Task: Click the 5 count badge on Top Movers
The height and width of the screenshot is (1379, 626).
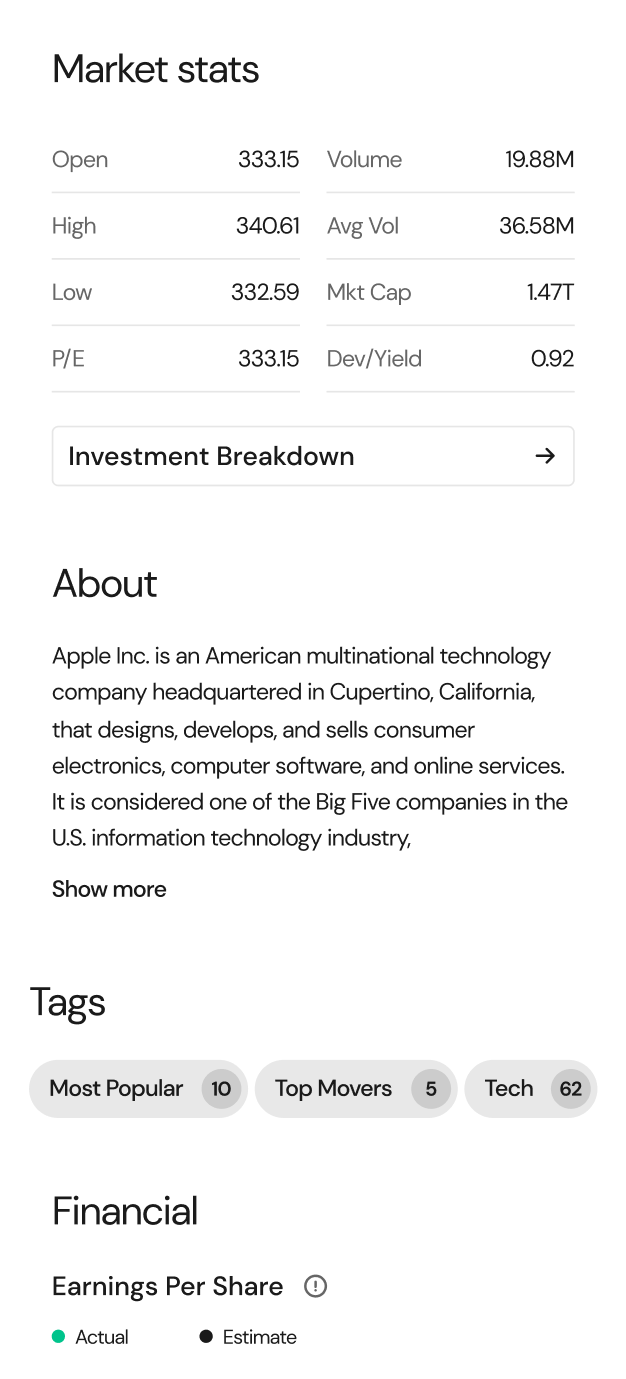Action: (431, 1088)
